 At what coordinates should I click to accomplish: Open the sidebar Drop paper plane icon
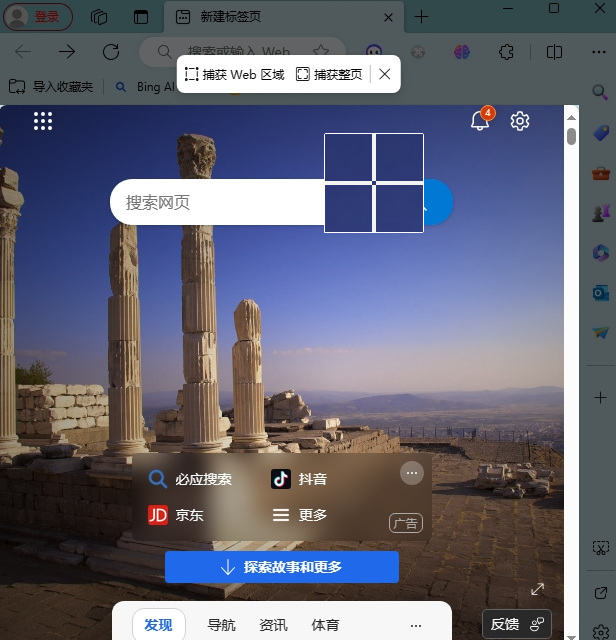[x=601, y=333]
